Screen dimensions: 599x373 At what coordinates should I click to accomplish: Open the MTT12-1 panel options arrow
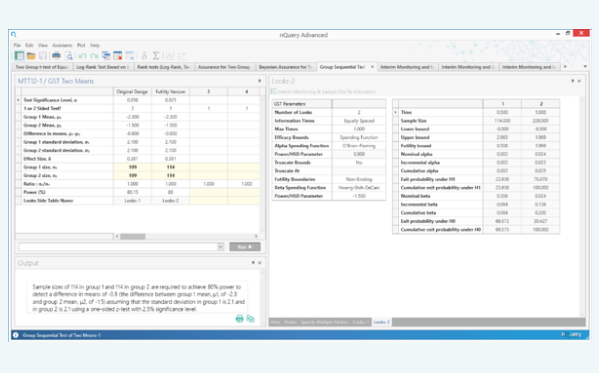[x=259, y=81]
